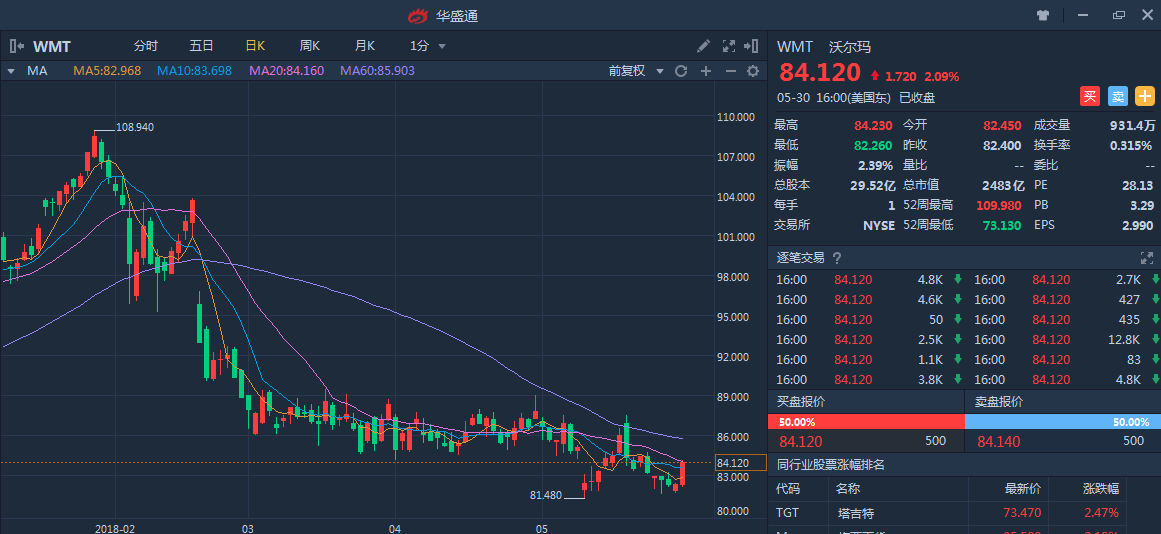Open the drawing pencil tool
The width and height of the screenshot is (1161, 534).
pos(703,46)
